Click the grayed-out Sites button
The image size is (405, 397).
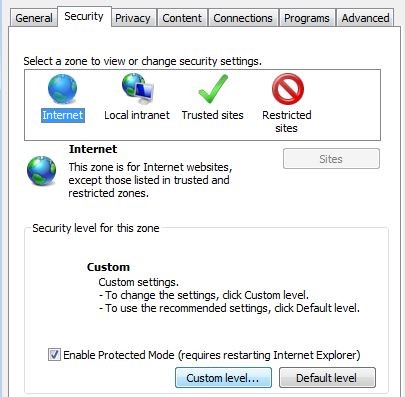[331, 159]
